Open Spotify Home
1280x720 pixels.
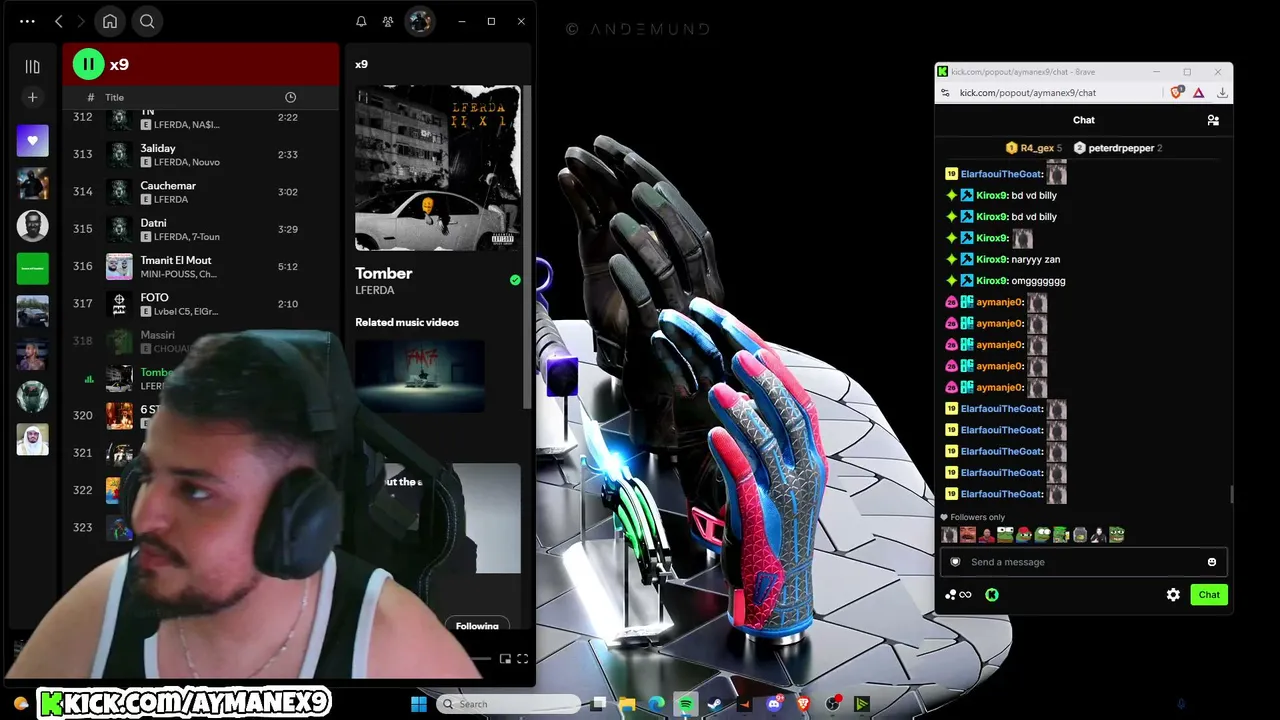pos(110,21)
